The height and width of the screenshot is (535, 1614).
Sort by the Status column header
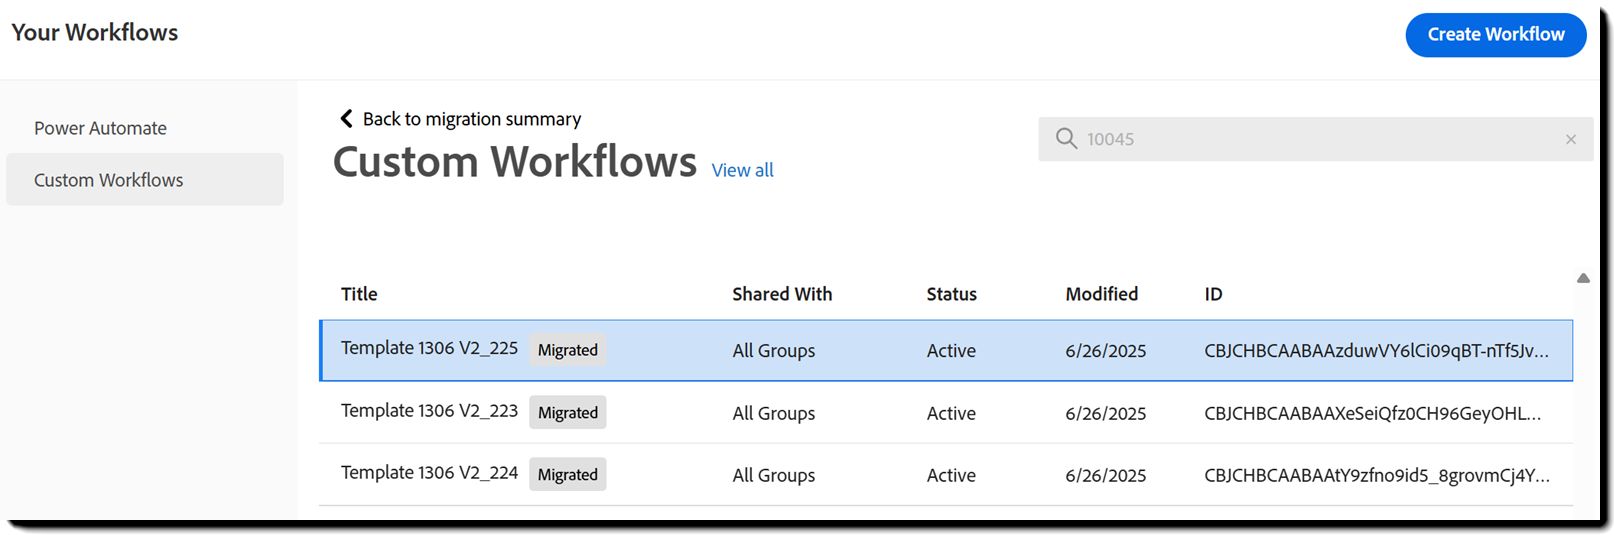coord(951,294)
